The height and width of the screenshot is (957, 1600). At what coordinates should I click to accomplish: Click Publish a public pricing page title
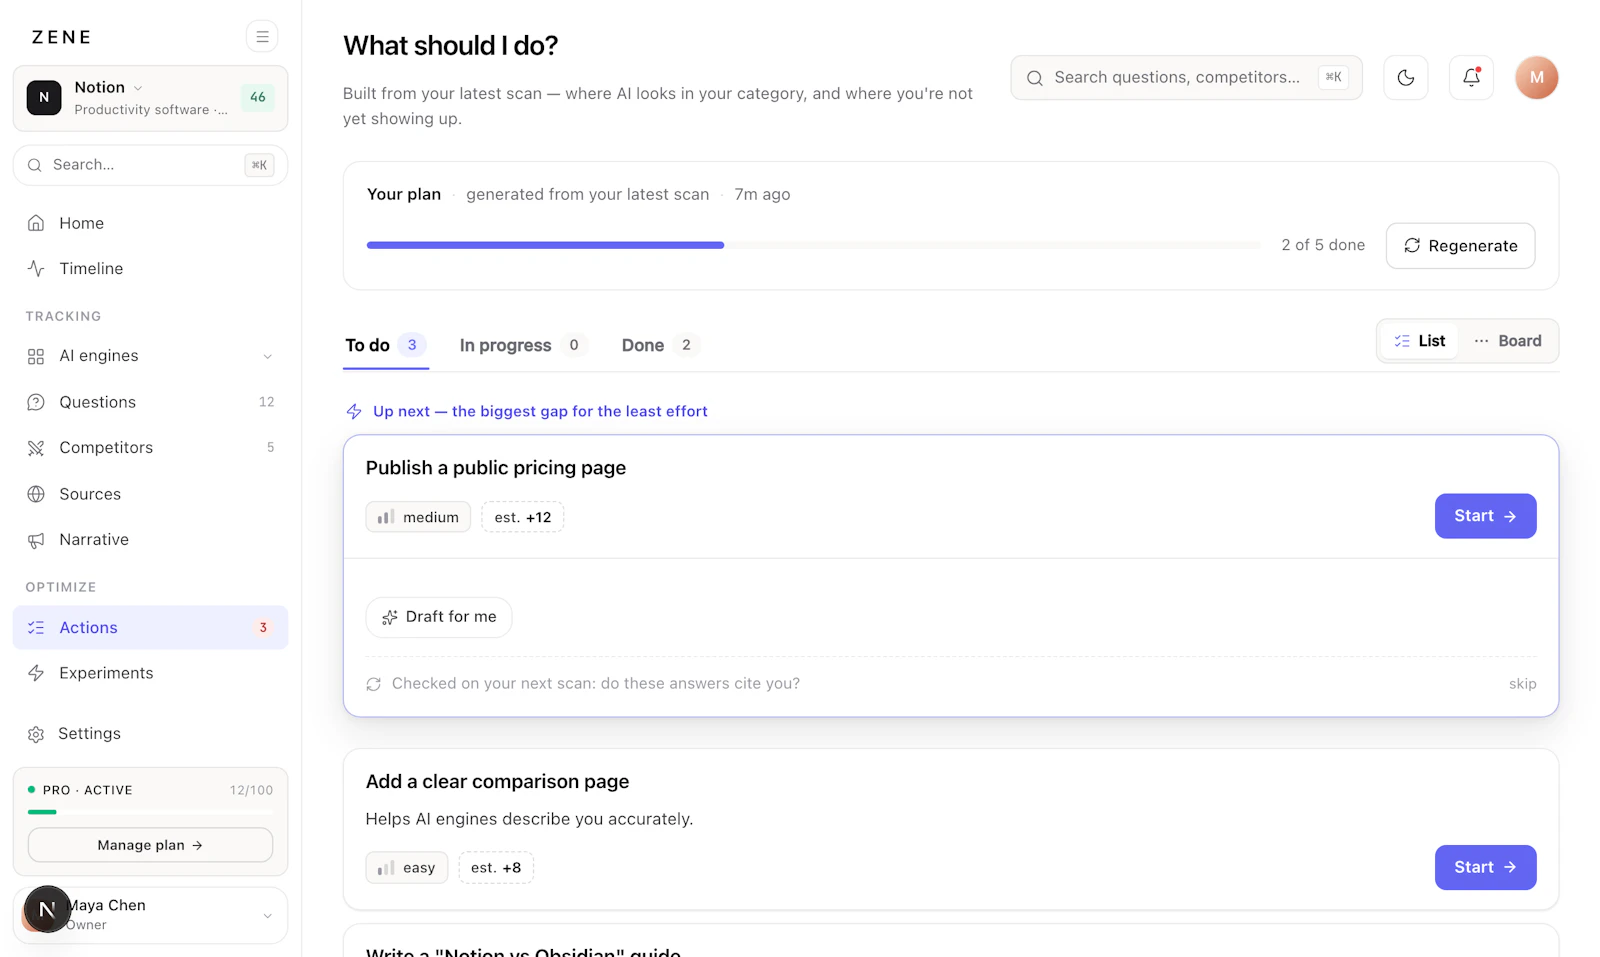pos(496,468)
